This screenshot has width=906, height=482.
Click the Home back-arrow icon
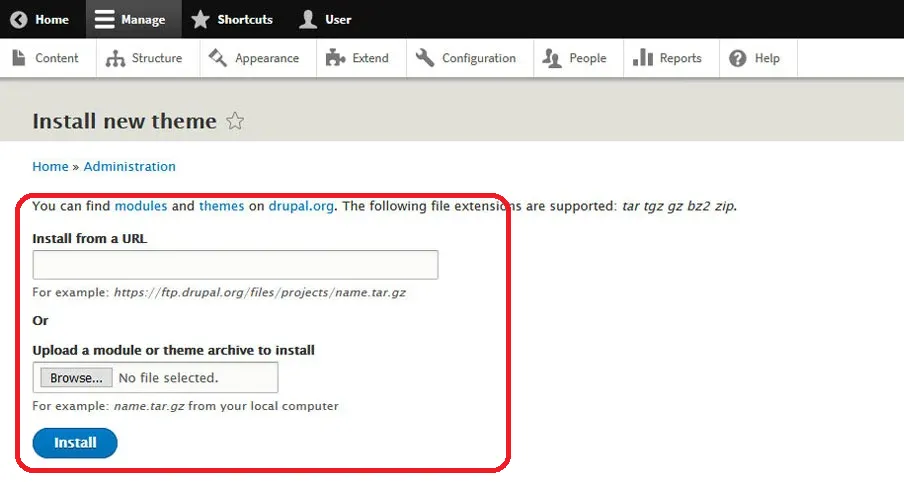[18, 20]
